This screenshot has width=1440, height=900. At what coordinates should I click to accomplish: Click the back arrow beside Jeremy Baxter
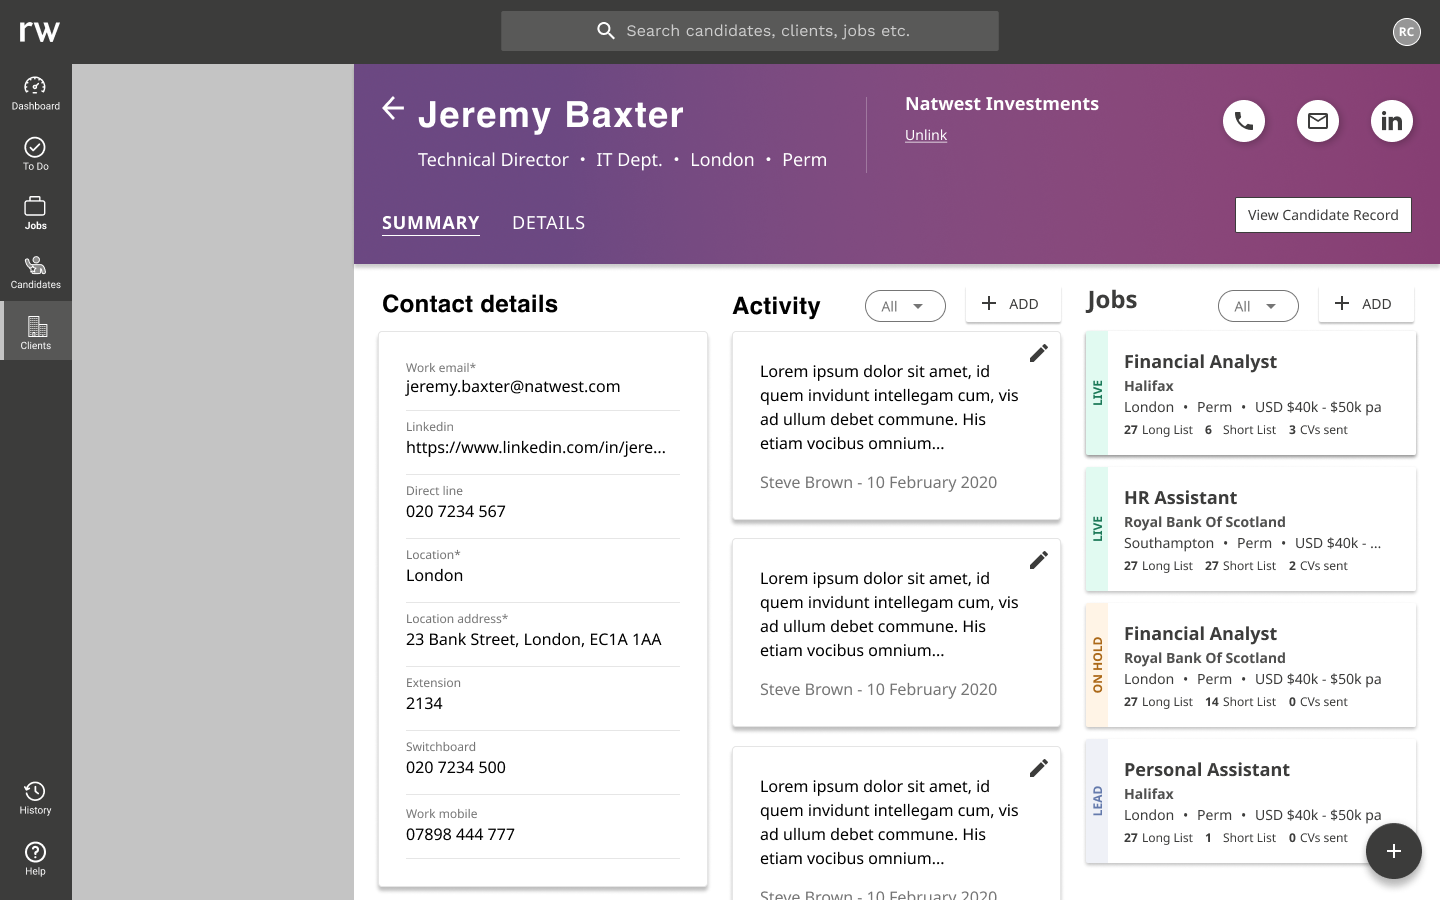[x=393, y=108]
